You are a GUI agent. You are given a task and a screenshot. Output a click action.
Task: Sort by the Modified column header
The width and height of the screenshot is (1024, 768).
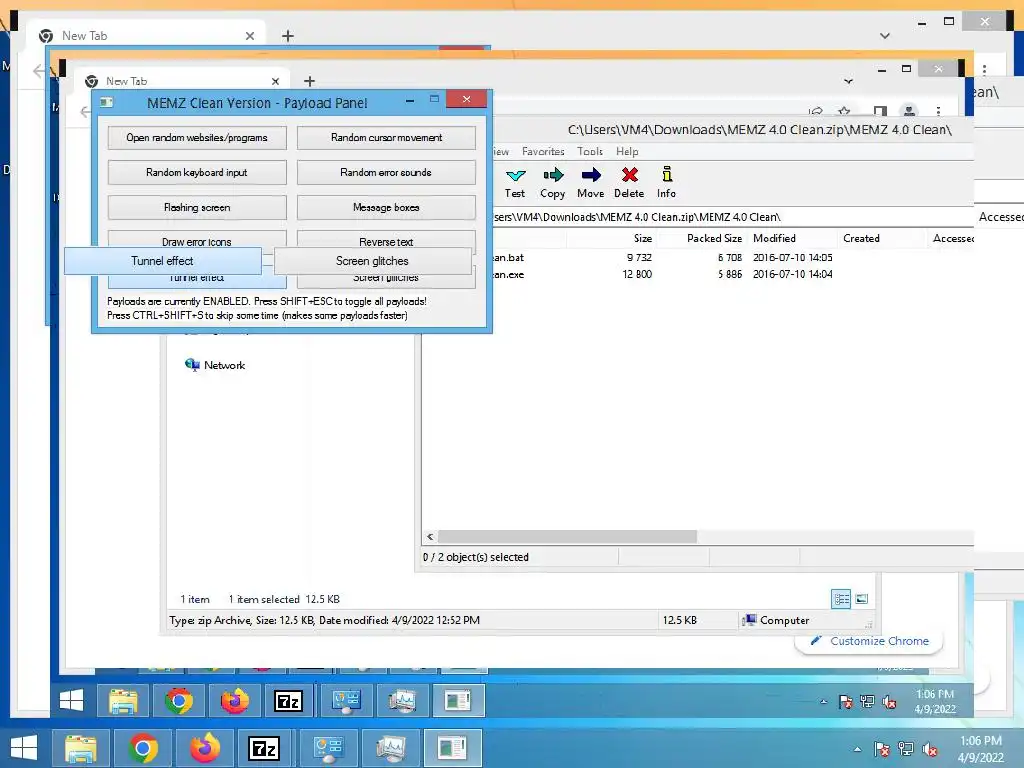(x=774, y=238)
